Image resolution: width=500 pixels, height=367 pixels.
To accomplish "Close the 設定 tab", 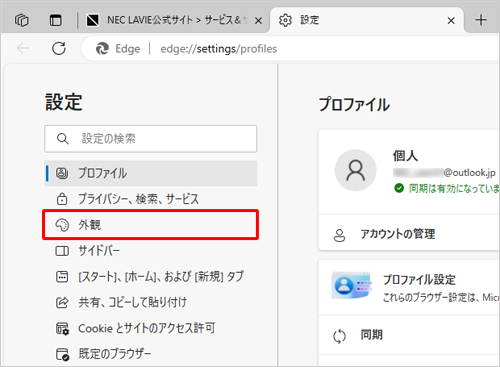I will [451, 21].
